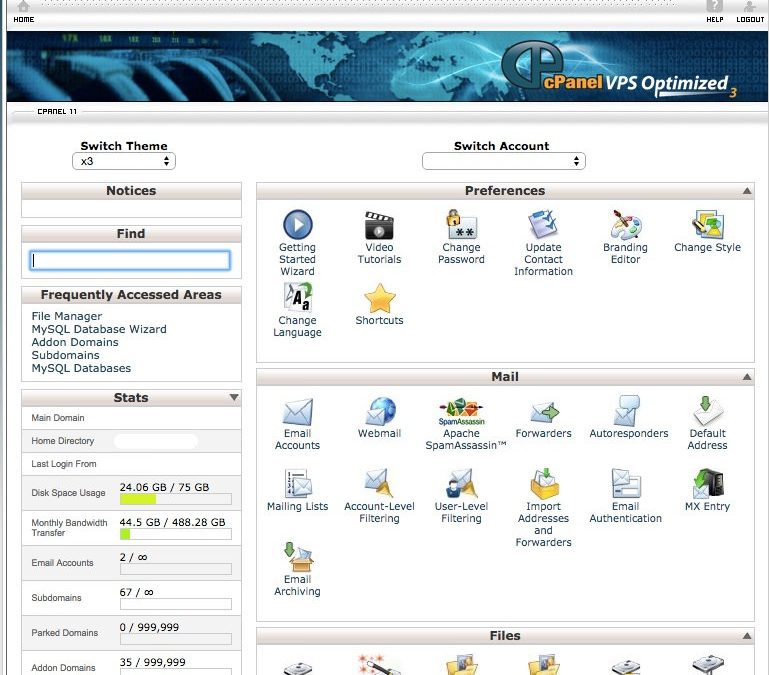Click the Preferences section header
The height and width of the screenshot is (675, 770).
tap(505, 190)
